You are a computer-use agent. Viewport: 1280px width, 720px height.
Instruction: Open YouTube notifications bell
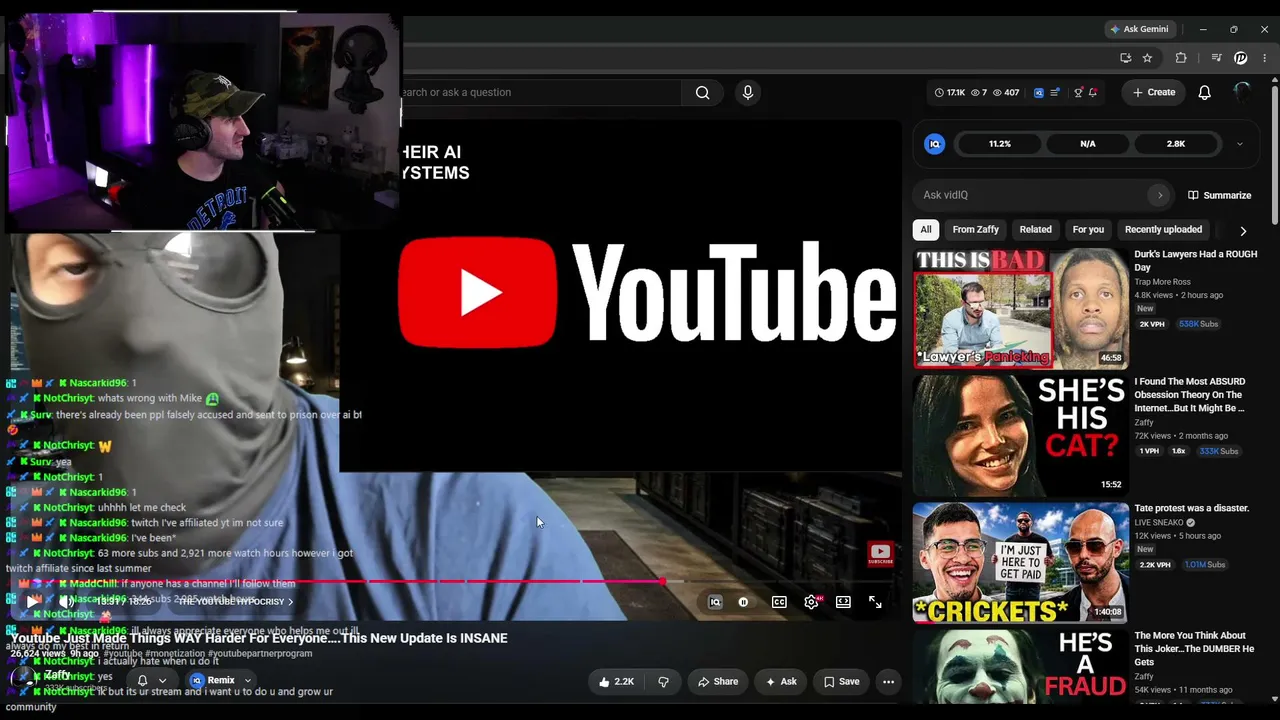pos(1205,92)
